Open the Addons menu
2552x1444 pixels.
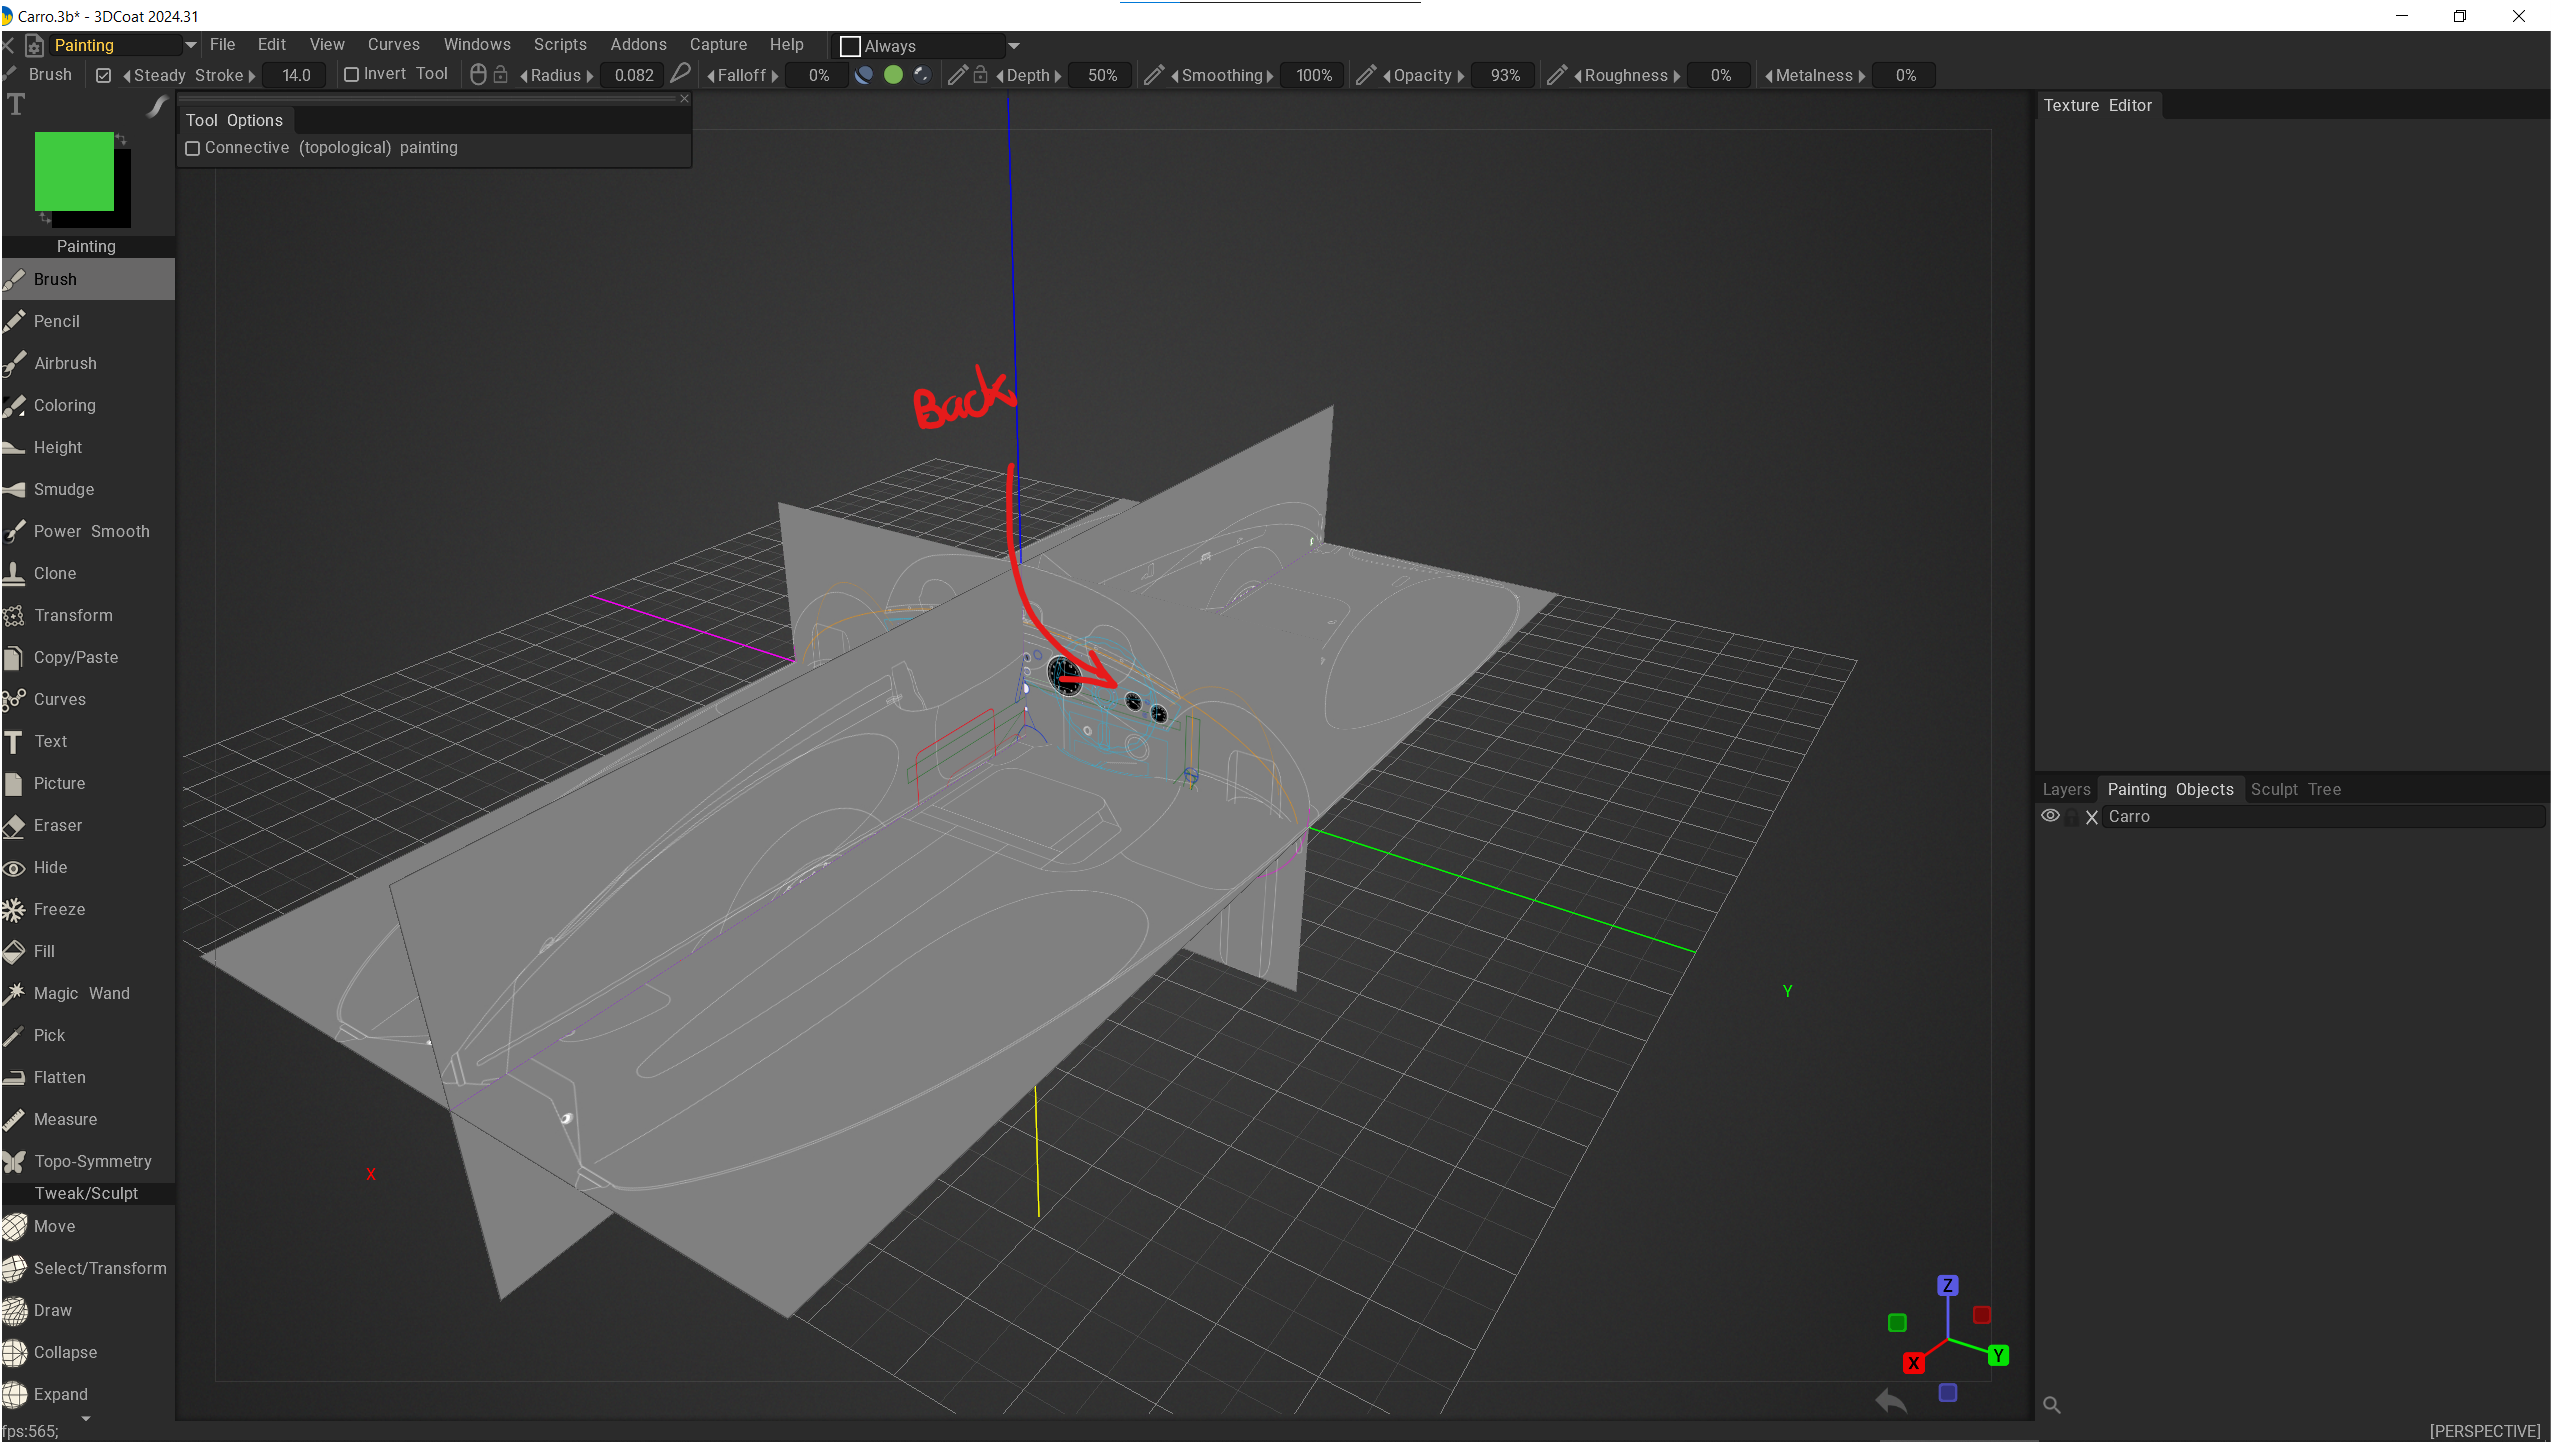pyautogui.click(x=638, y=45)
